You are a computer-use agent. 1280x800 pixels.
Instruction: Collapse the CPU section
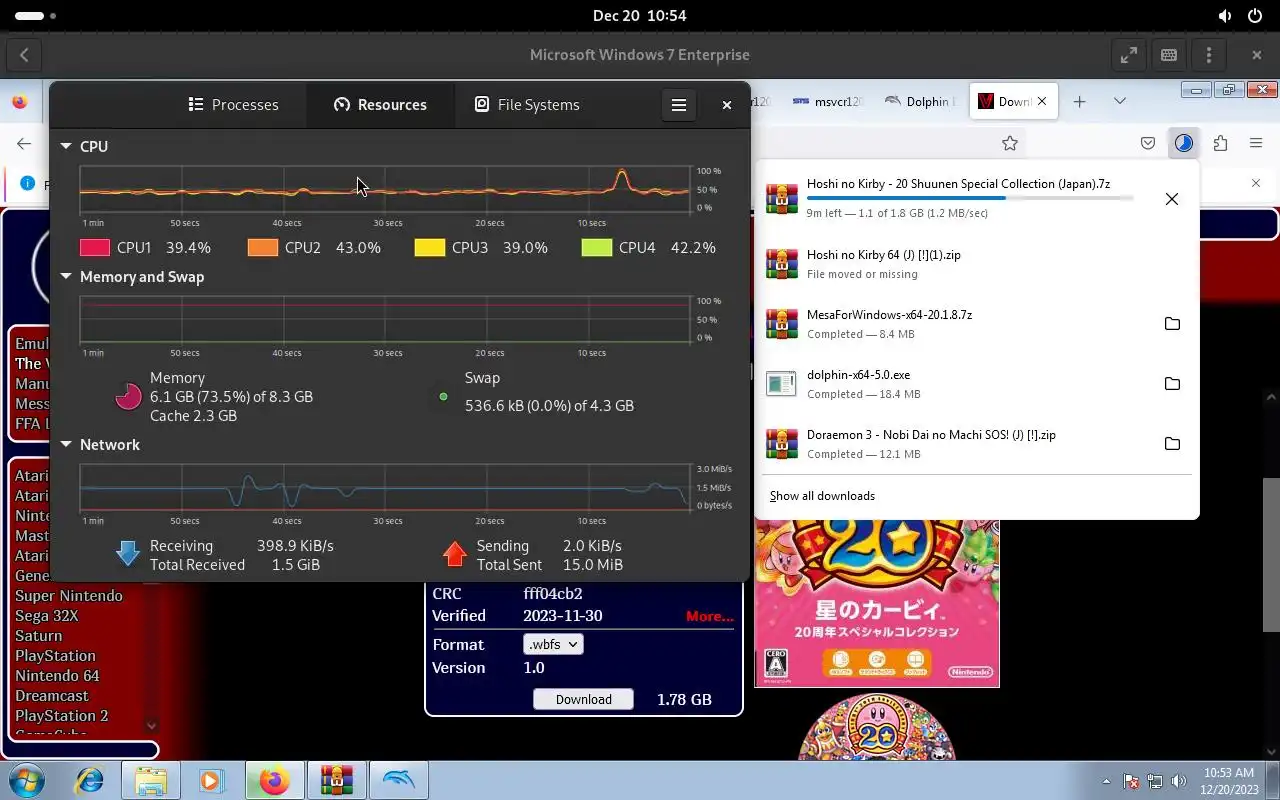(66, 146)
